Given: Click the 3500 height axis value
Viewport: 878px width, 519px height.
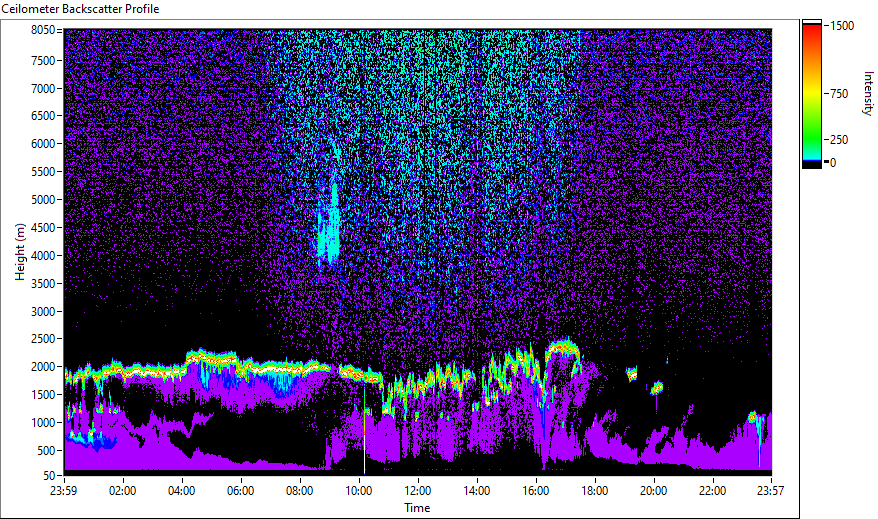Looking at the screenshot, I should (x=43, y=284).
